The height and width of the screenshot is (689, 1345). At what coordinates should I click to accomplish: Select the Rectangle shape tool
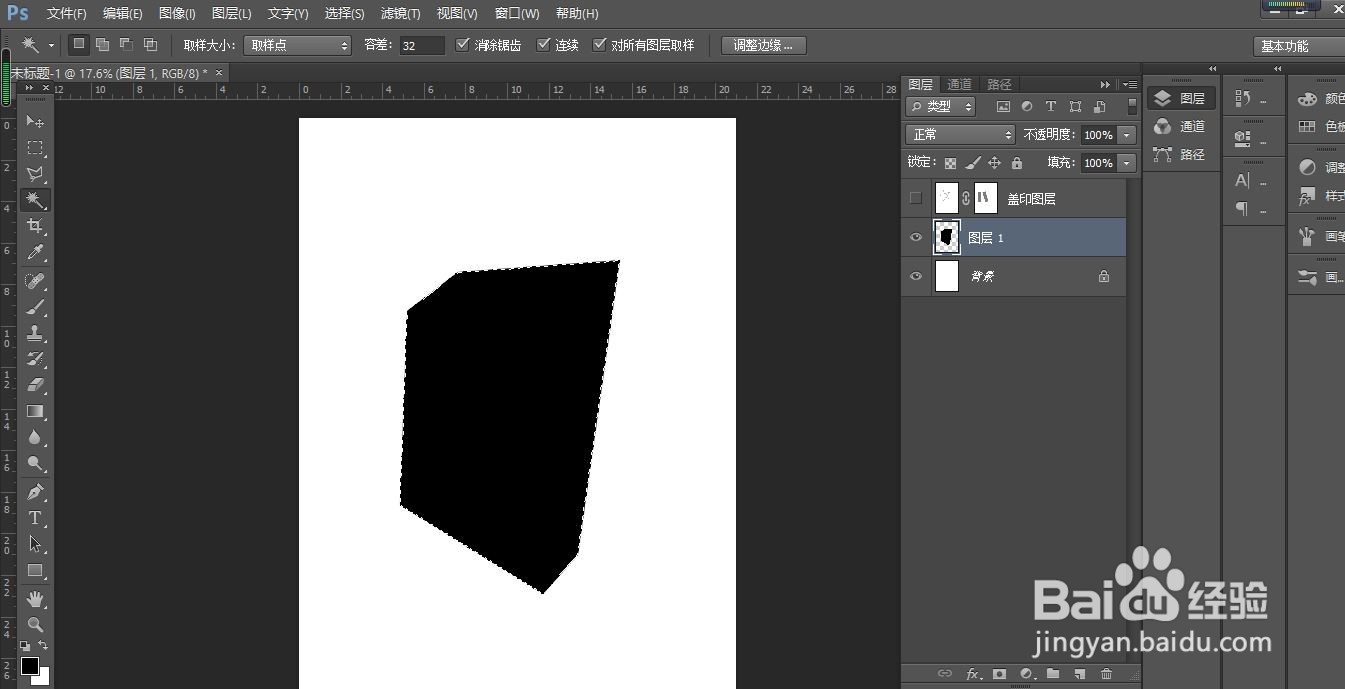(x=35, y=570)
